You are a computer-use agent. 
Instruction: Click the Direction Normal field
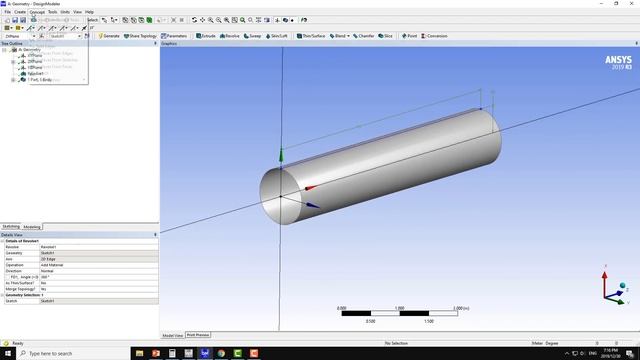99,271
